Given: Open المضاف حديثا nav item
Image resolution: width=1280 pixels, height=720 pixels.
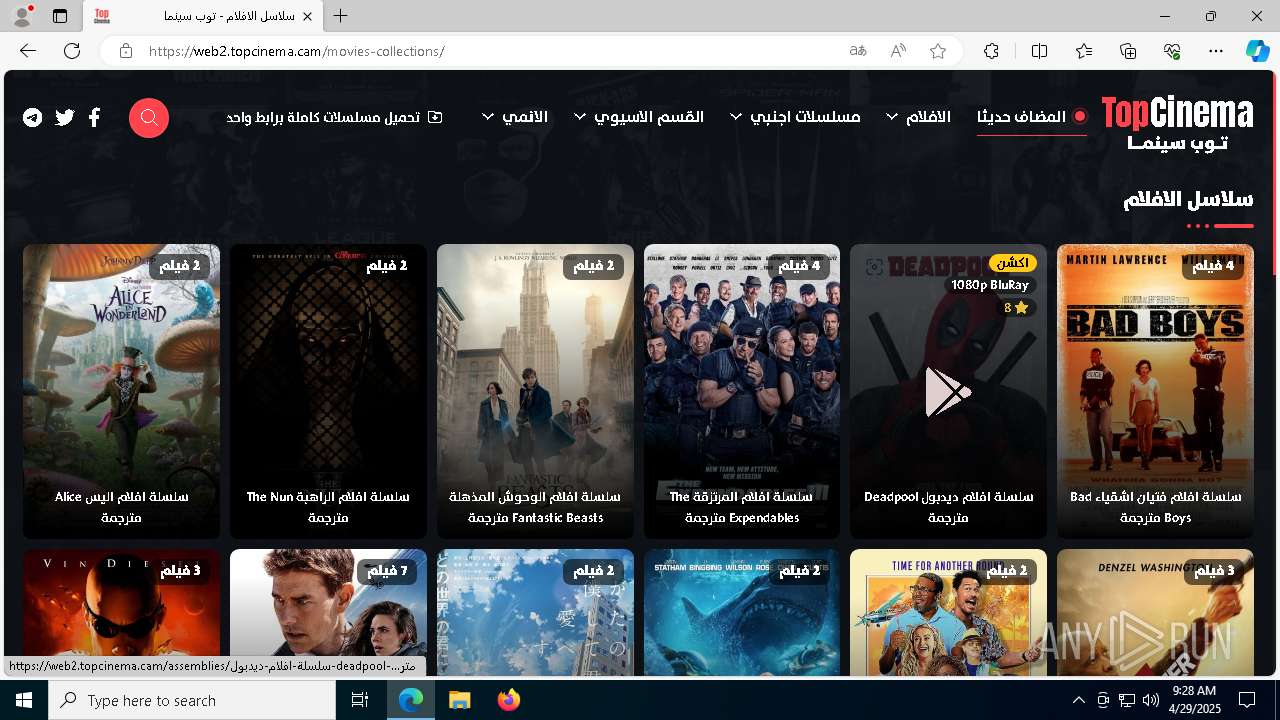Looking at the screenshot, I should point(1031,117).
